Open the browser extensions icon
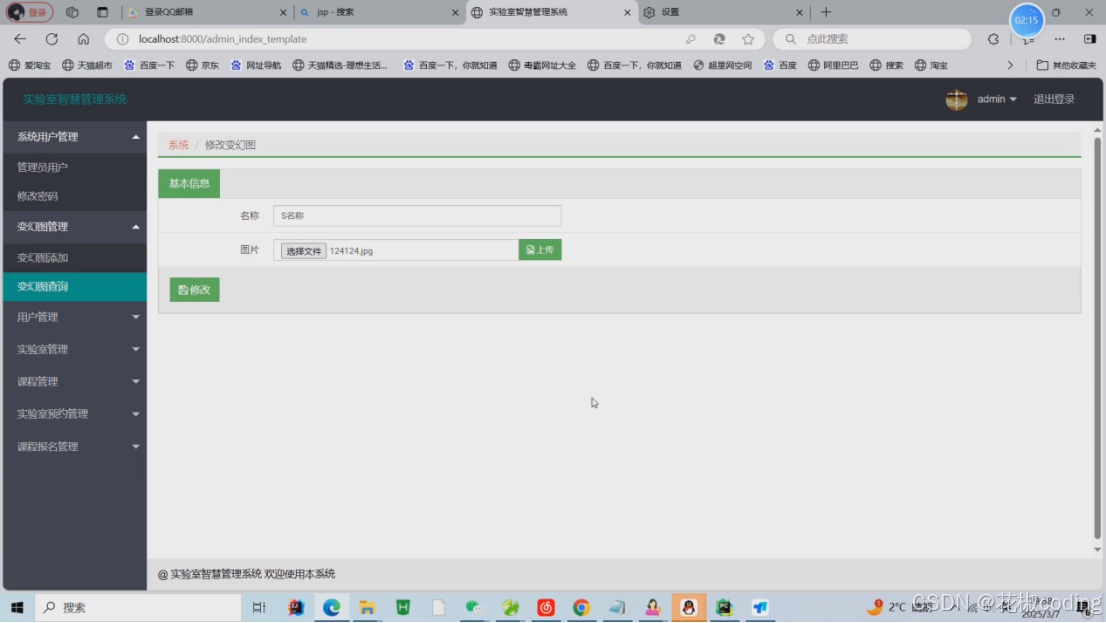Viewport: 1106px width, 623px height. (x=993, y=39)
